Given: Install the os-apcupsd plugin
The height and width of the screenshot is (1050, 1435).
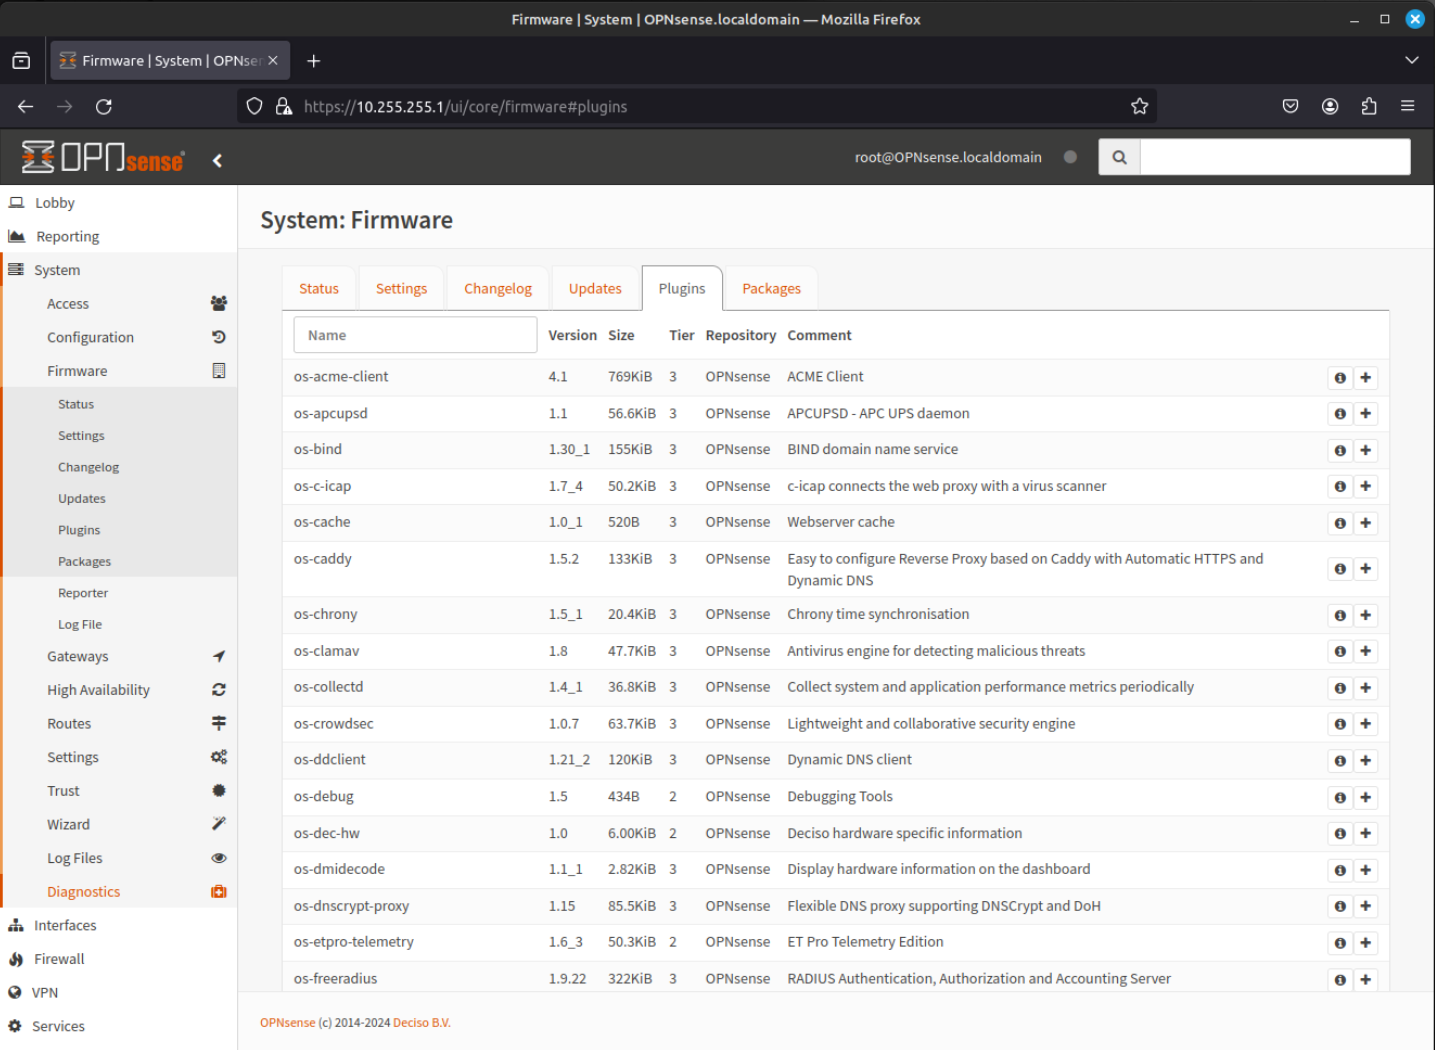Looking at the screenshot, I should tap(1365, 413).
